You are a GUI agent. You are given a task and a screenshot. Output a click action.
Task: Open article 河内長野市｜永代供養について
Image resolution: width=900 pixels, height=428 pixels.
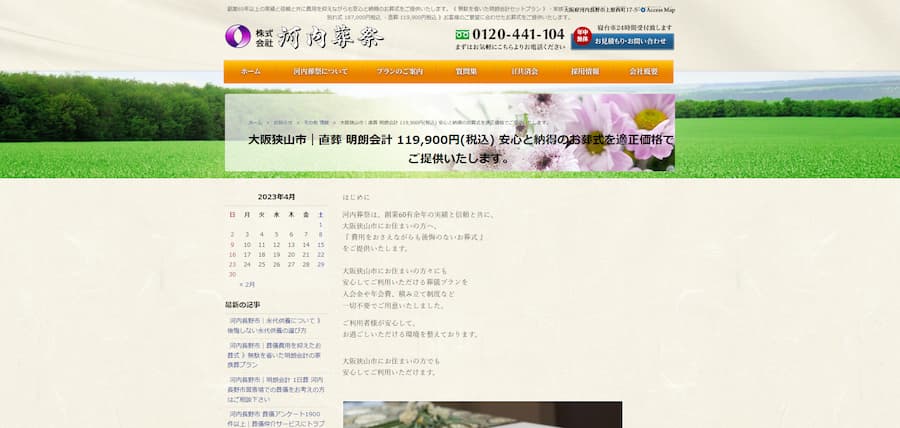pyautogui.click(x=274, y=326)
